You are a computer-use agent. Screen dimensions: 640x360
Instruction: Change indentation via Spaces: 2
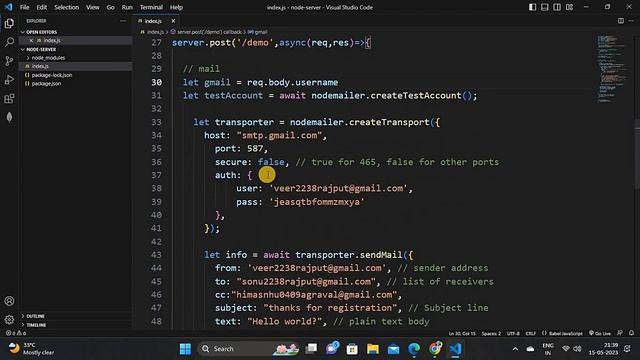491,333
